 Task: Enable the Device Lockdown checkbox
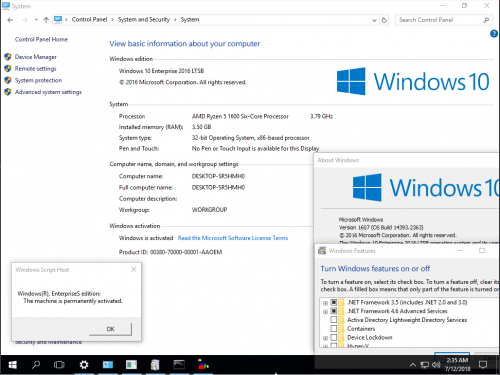click(x=334, y=337)
